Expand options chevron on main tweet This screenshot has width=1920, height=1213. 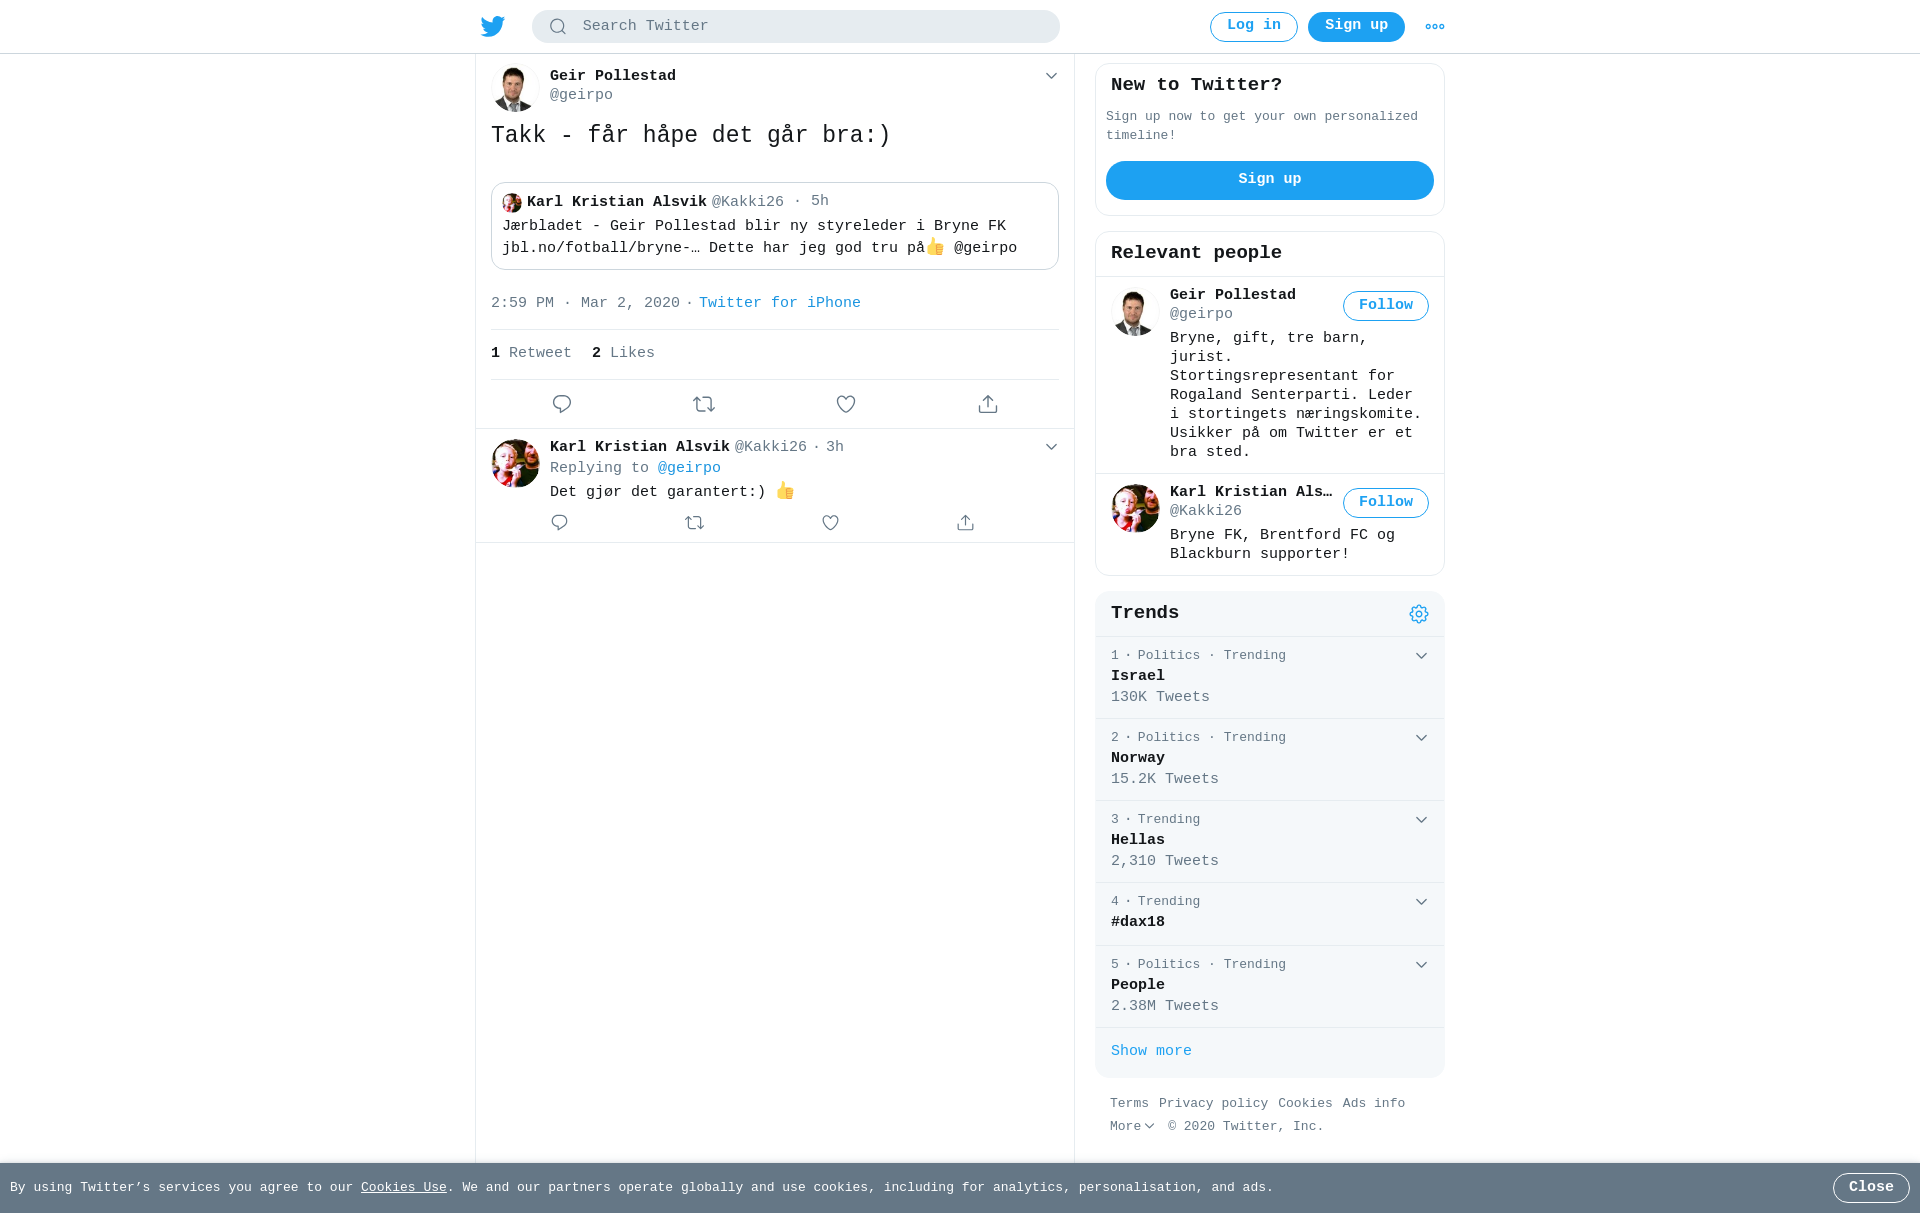click(1051, 76)
